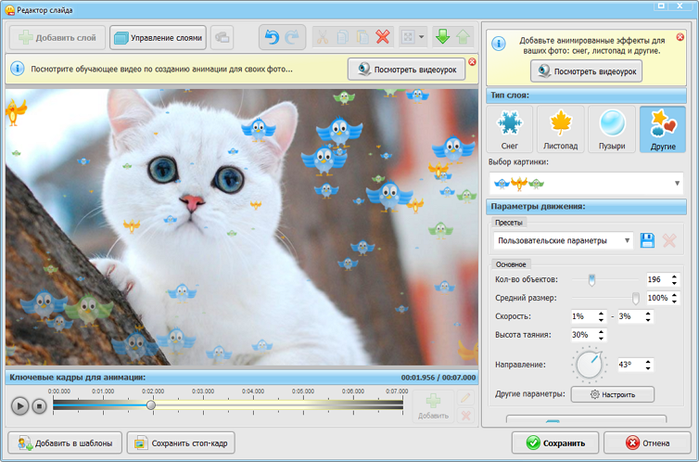The image size is (699, 462).
Task: Click the info icon in the hint bar above the preview
Action: (17, 69)
